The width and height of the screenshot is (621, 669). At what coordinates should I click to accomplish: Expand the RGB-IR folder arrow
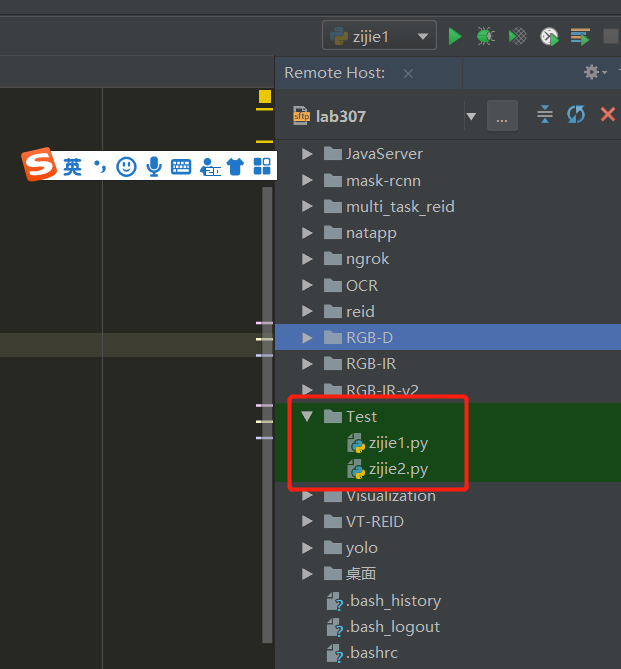307,364
